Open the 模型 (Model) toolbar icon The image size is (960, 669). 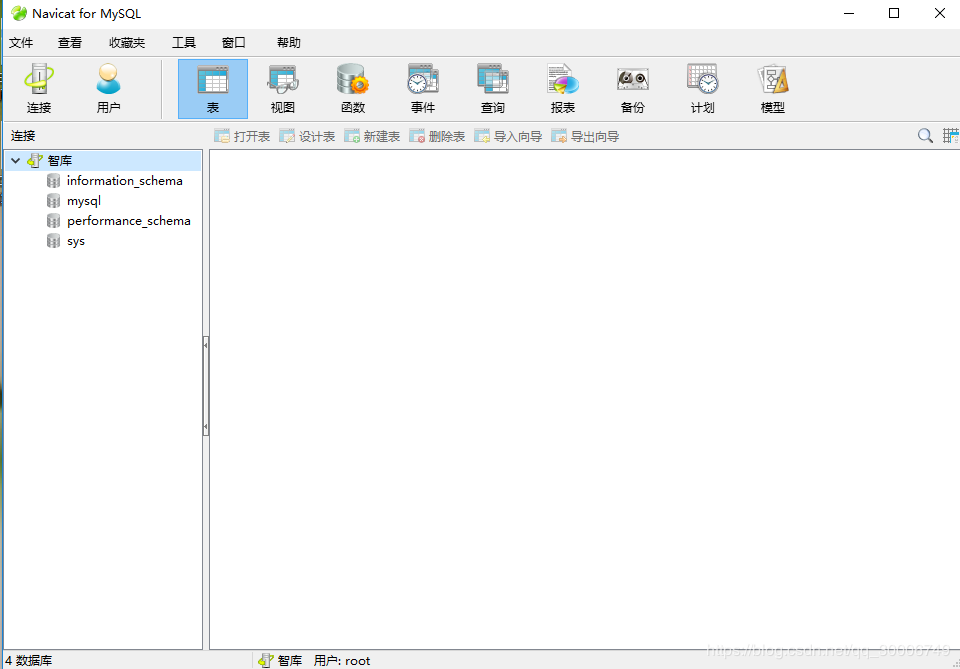(772, 88)
